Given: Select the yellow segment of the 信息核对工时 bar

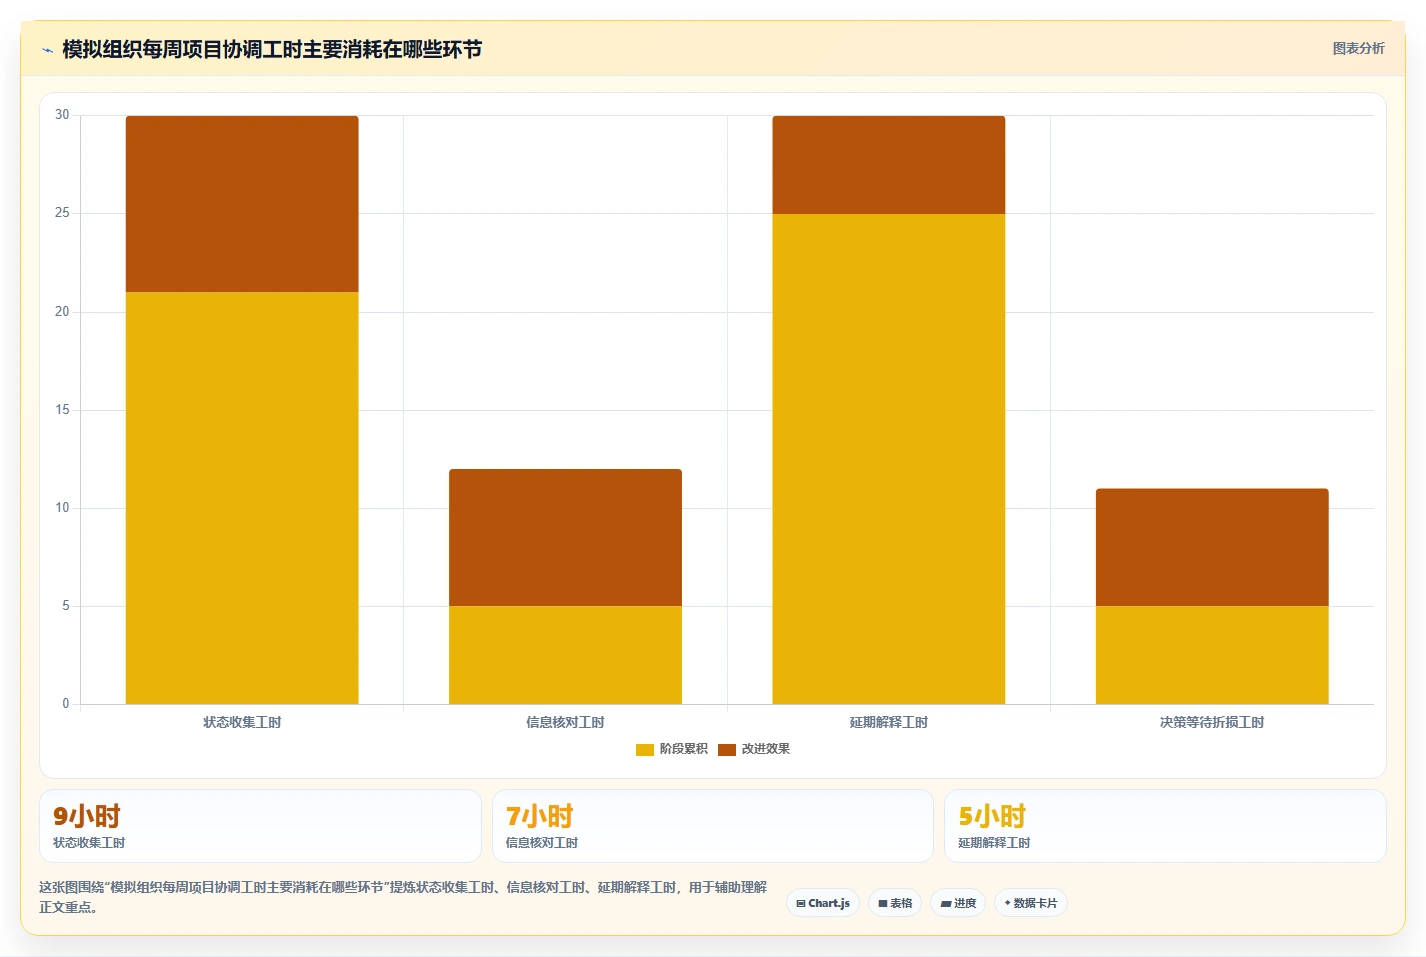Looking at the screenshot, I should pos(565,655).
